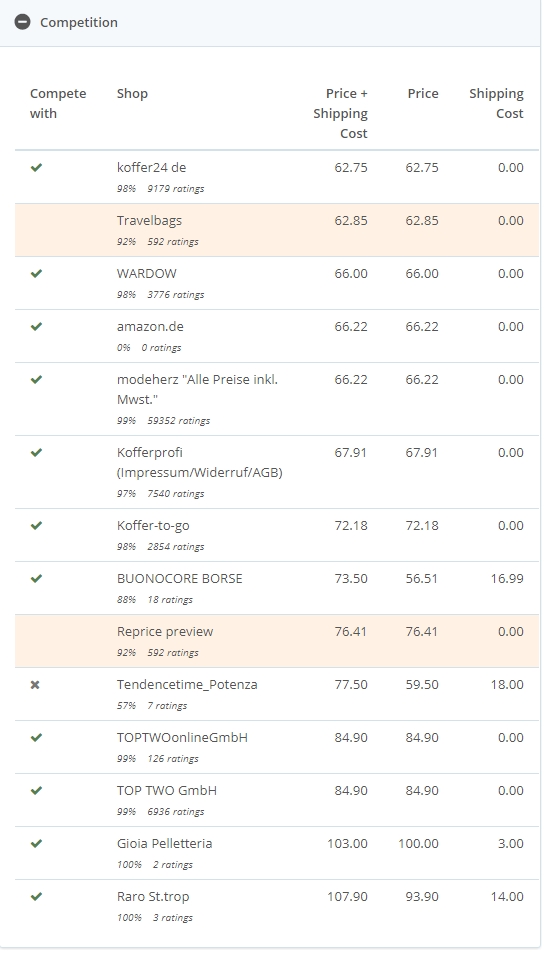Select the Reprice preview row

coord(277,641)
